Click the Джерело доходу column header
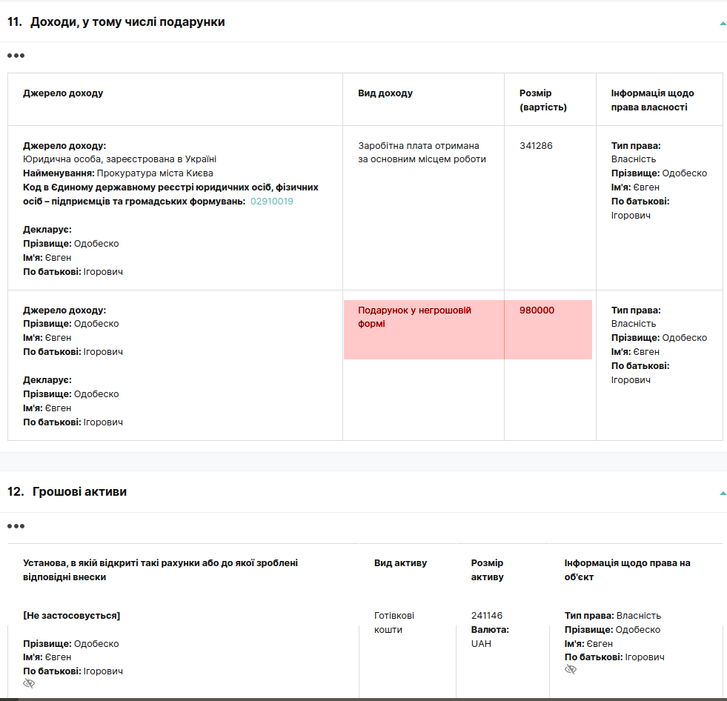The width and height of the screenshot is (727, 701). tap(63, 93)
